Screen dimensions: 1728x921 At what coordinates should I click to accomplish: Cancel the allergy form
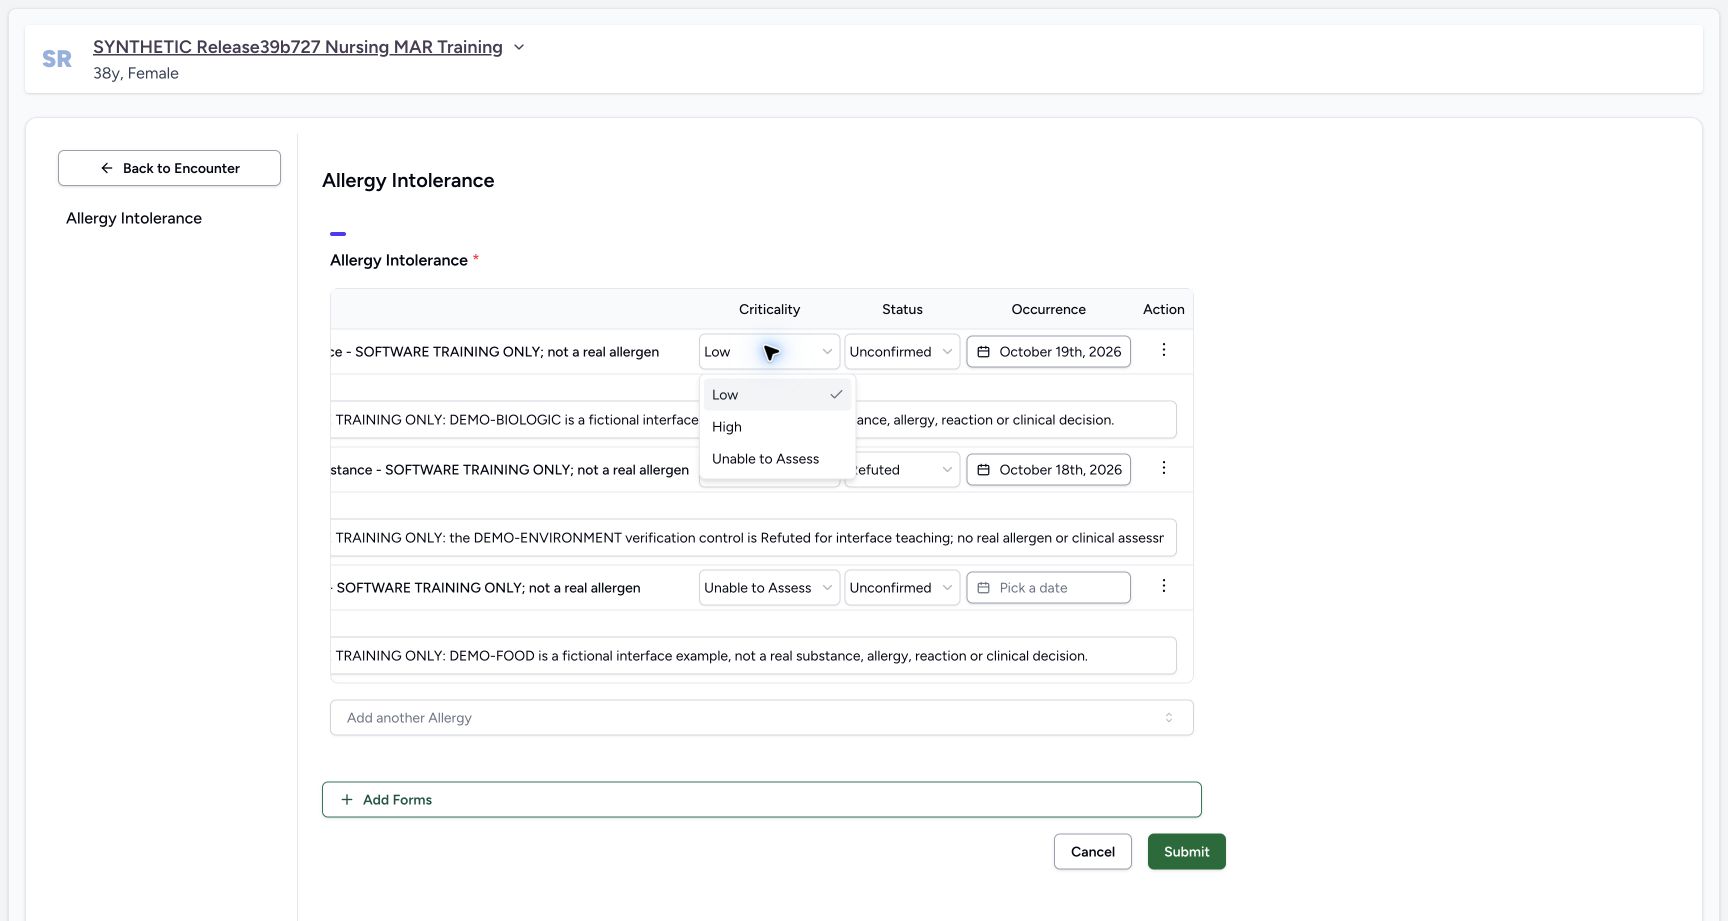(1092, 851)
